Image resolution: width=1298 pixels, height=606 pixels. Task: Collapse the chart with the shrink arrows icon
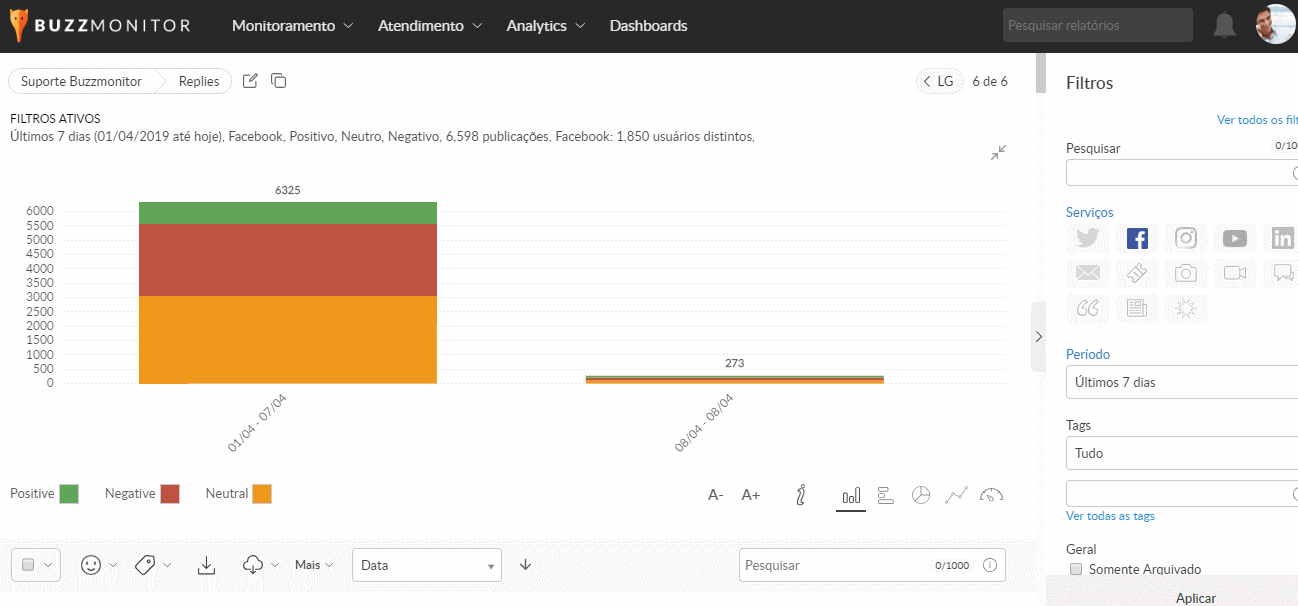click(998, 152)
